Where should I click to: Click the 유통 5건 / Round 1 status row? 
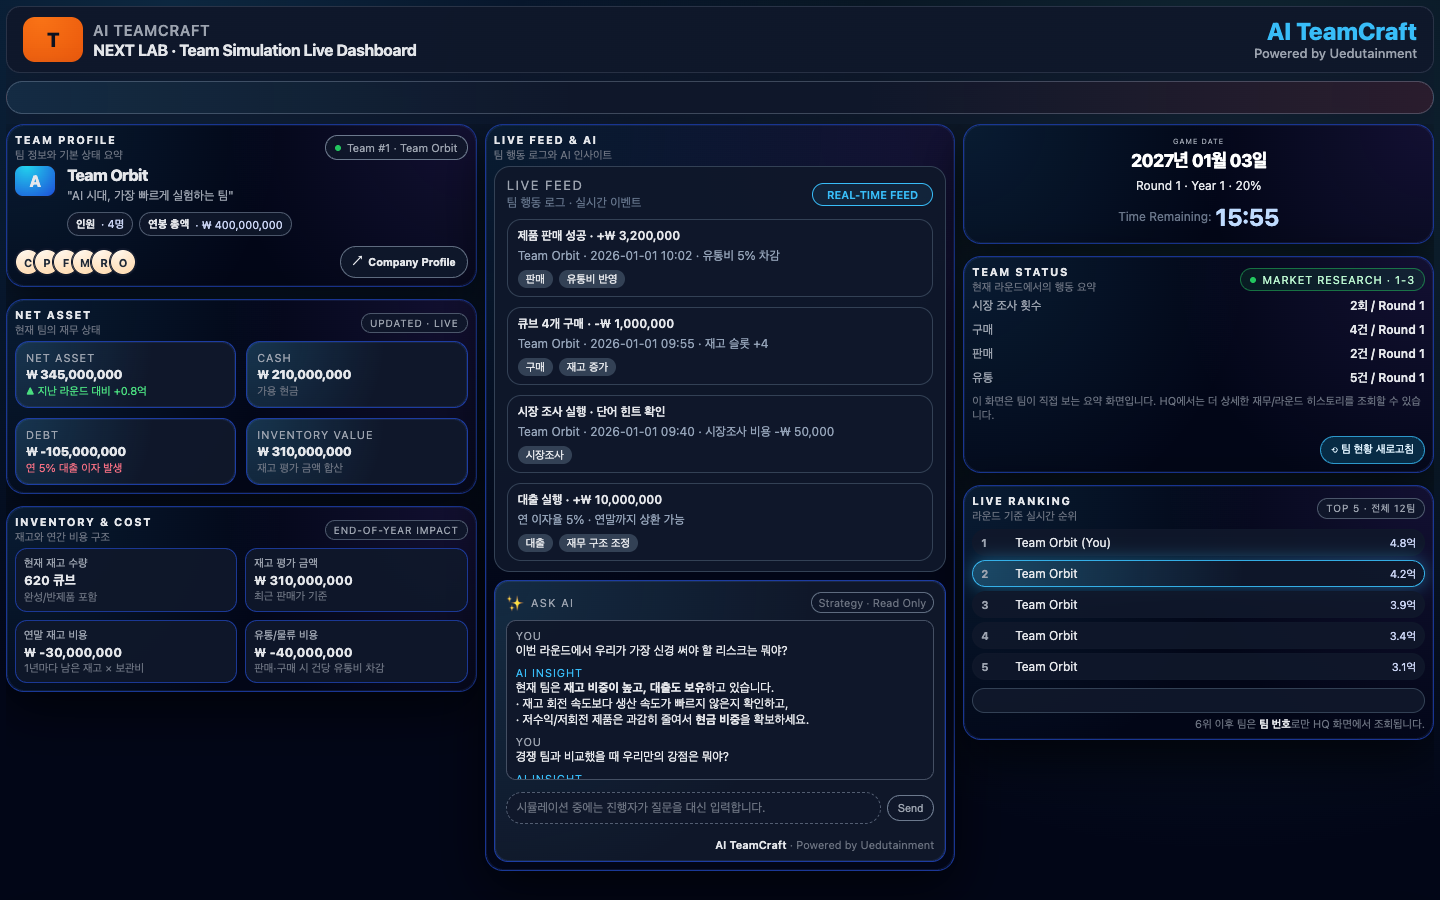pyautogui.click(x=1198, y=378)
